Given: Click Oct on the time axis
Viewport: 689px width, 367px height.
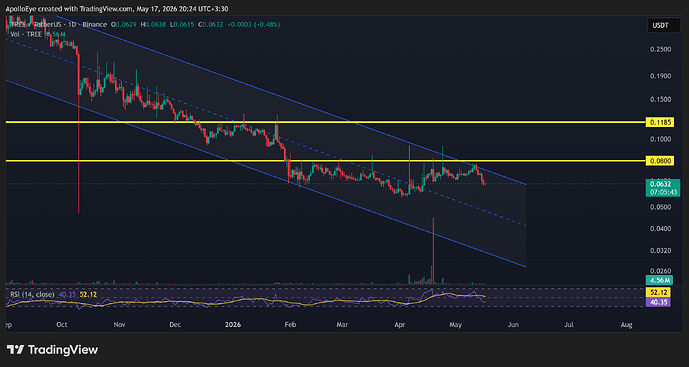Looking at the screenshot, I should pyautogui.click(x=62, y=325).
